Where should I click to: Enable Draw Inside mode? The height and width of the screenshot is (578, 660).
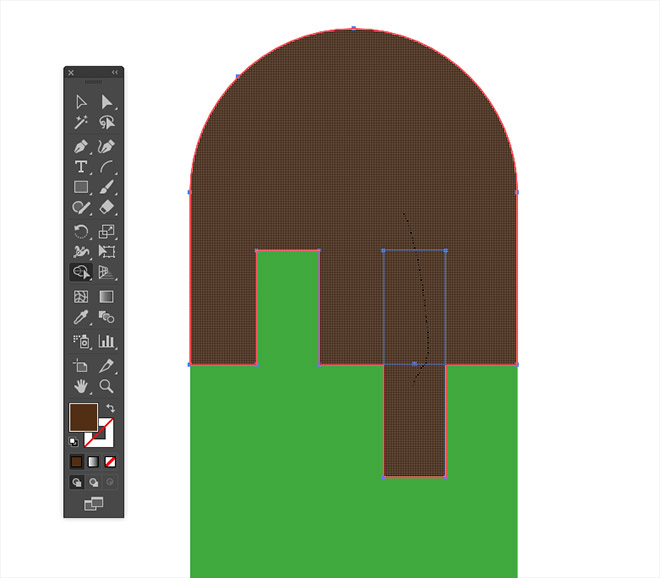click(110, 482)
